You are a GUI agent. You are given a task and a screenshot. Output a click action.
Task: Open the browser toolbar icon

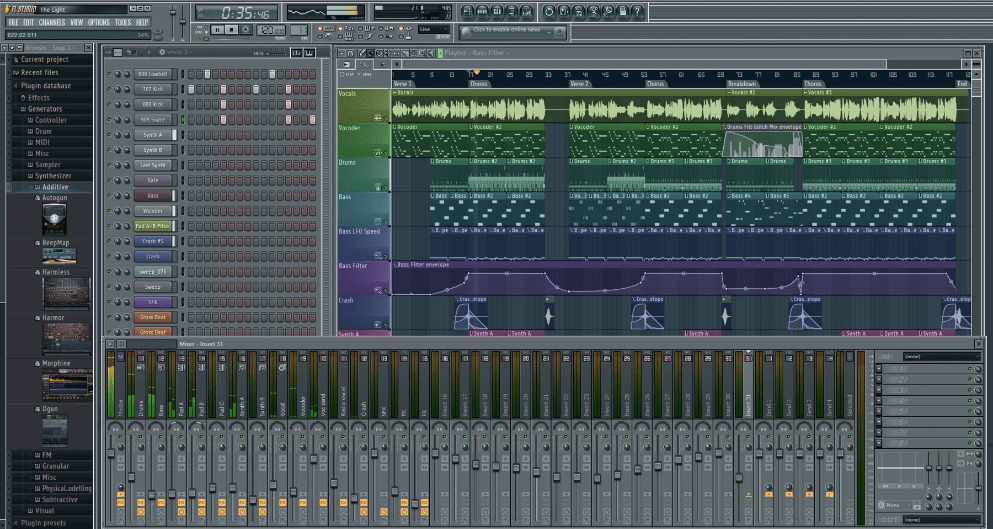point(512,11)
